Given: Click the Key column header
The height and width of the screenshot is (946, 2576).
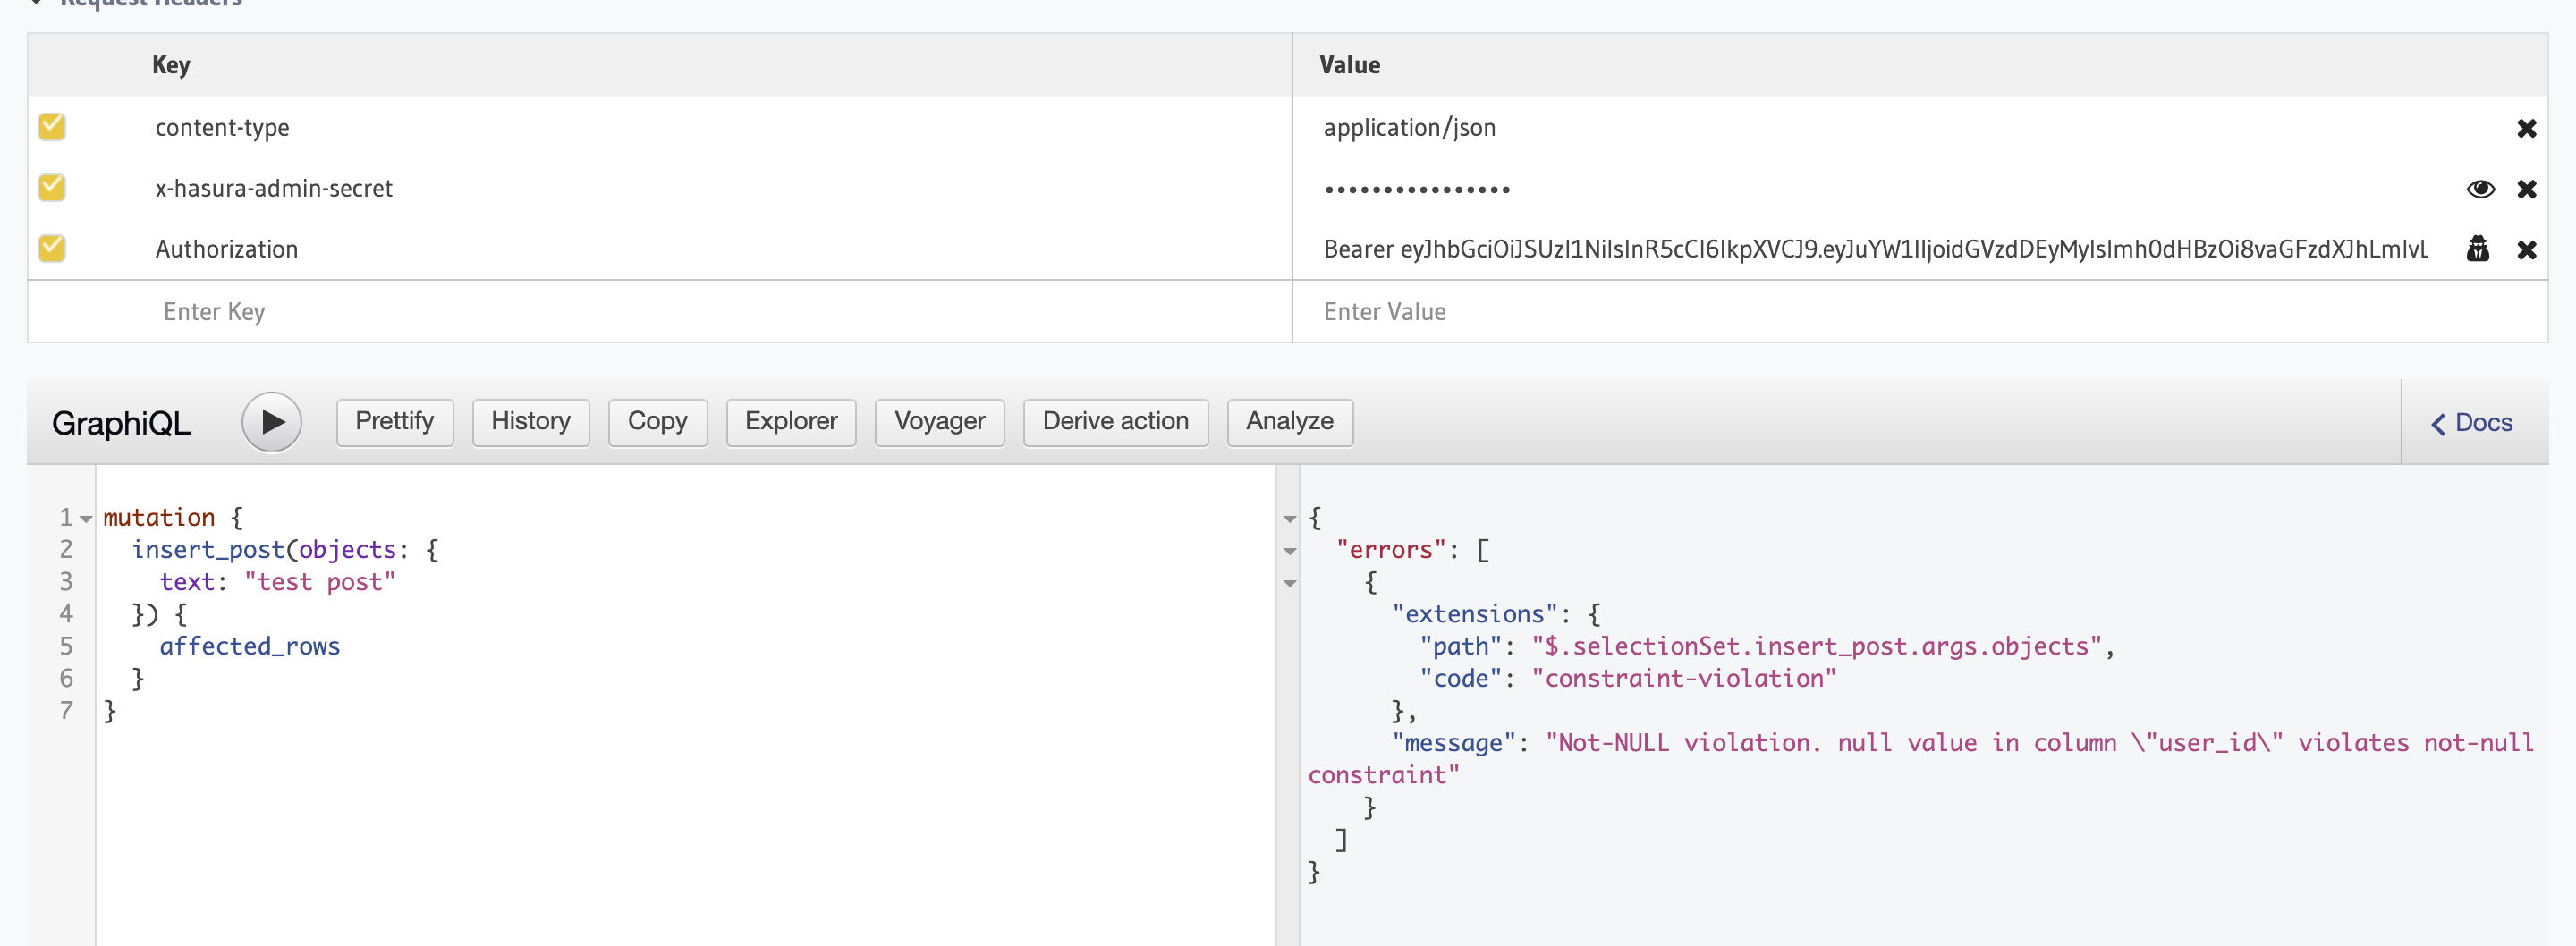Looking at the screenshot, I should (171, 65).
